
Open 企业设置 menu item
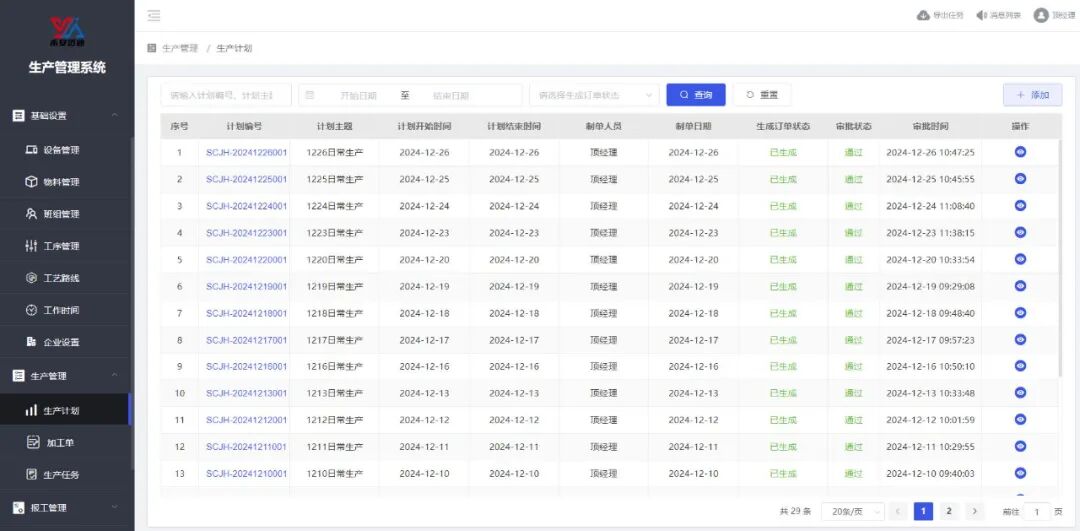tap(64, 342)
